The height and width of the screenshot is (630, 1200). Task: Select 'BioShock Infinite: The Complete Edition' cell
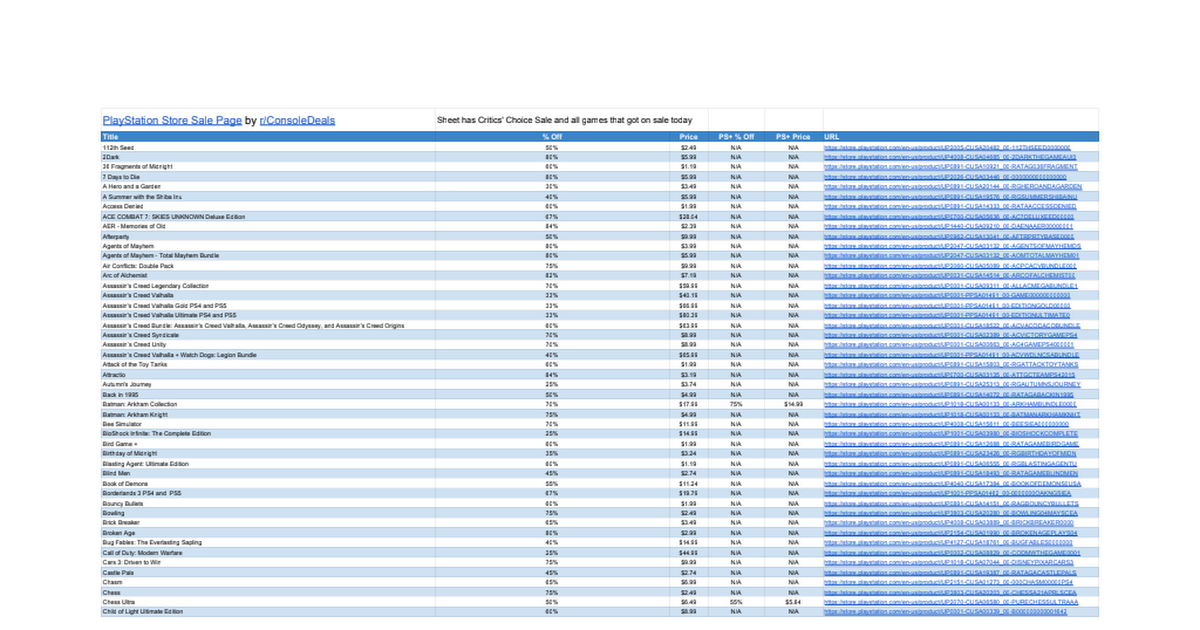269,433
